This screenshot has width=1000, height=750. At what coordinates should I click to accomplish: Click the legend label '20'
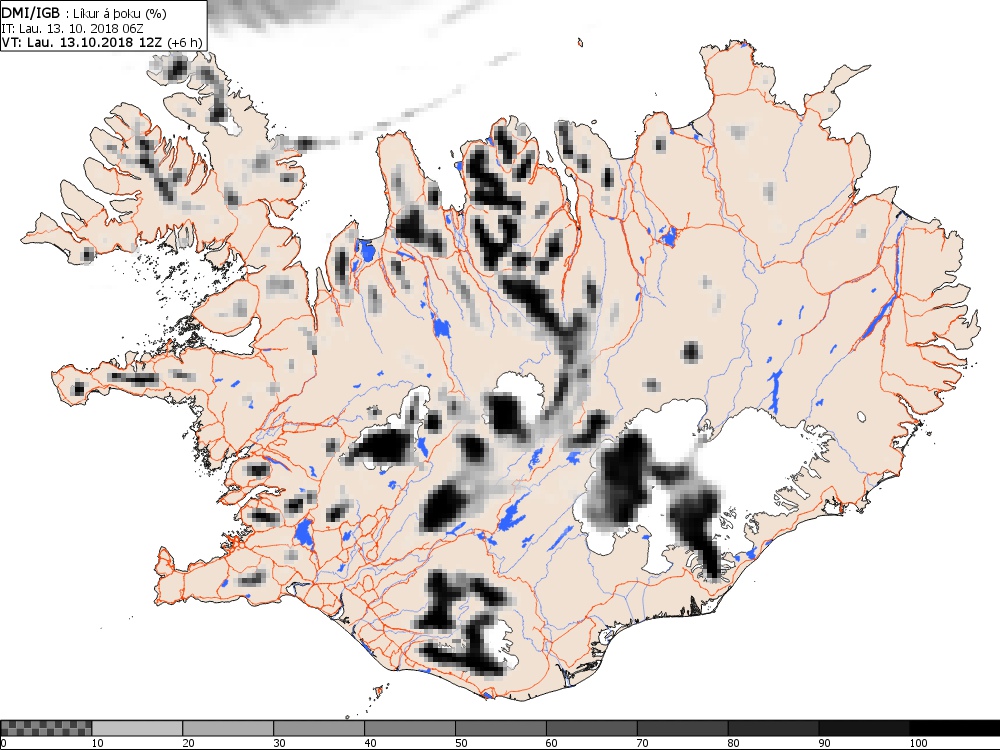(188, 743)
